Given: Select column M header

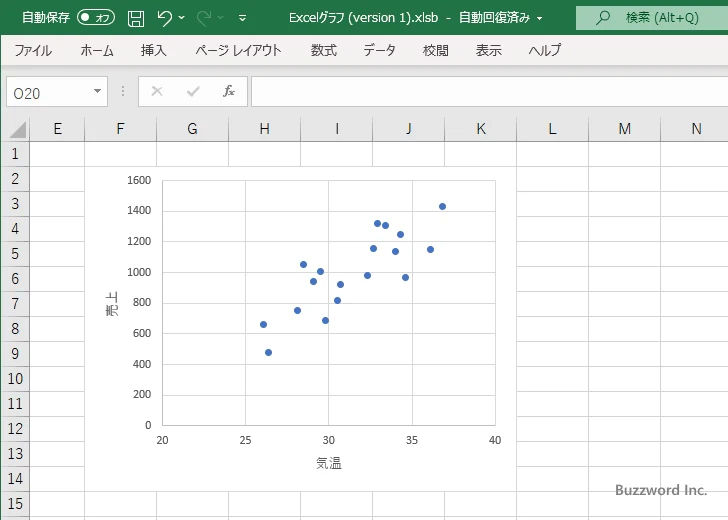Looking at the screenshot, I should [624, 129].
